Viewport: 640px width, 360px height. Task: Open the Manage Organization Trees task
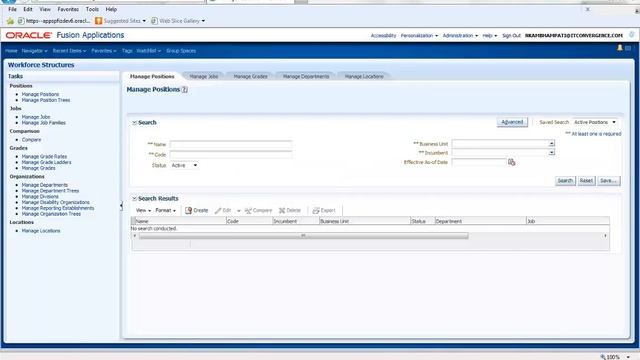51,214
